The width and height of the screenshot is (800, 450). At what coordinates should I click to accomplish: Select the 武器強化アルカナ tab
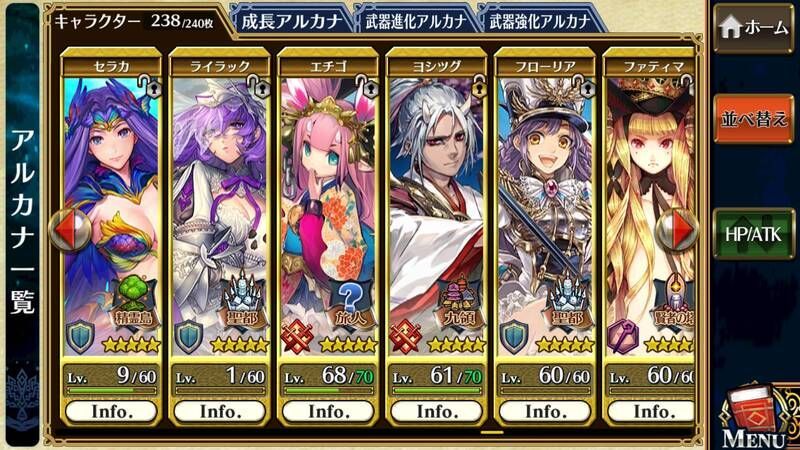pyautogui.click(x=539, y=21)
